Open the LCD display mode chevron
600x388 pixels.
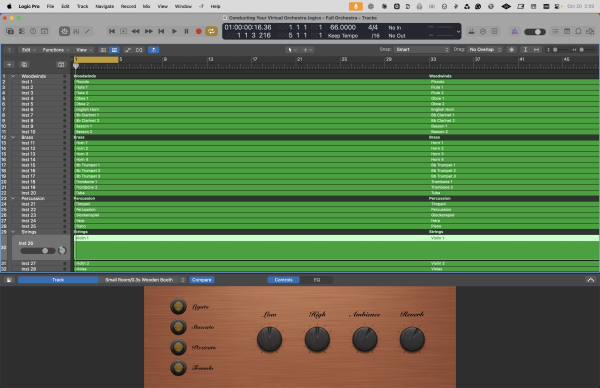click(x=458, y=32)
